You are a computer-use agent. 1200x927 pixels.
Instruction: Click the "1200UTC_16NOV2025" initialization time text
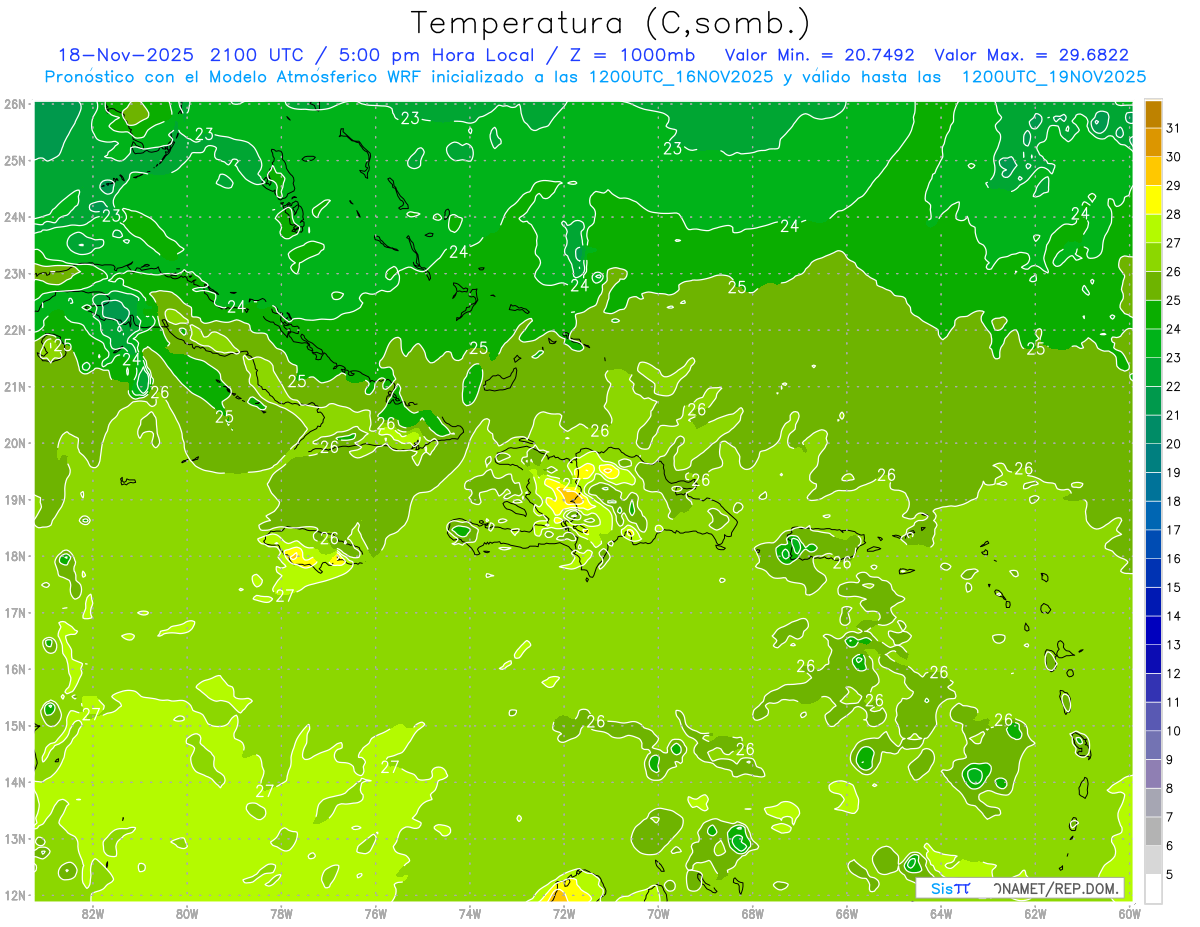pos(682,77)
